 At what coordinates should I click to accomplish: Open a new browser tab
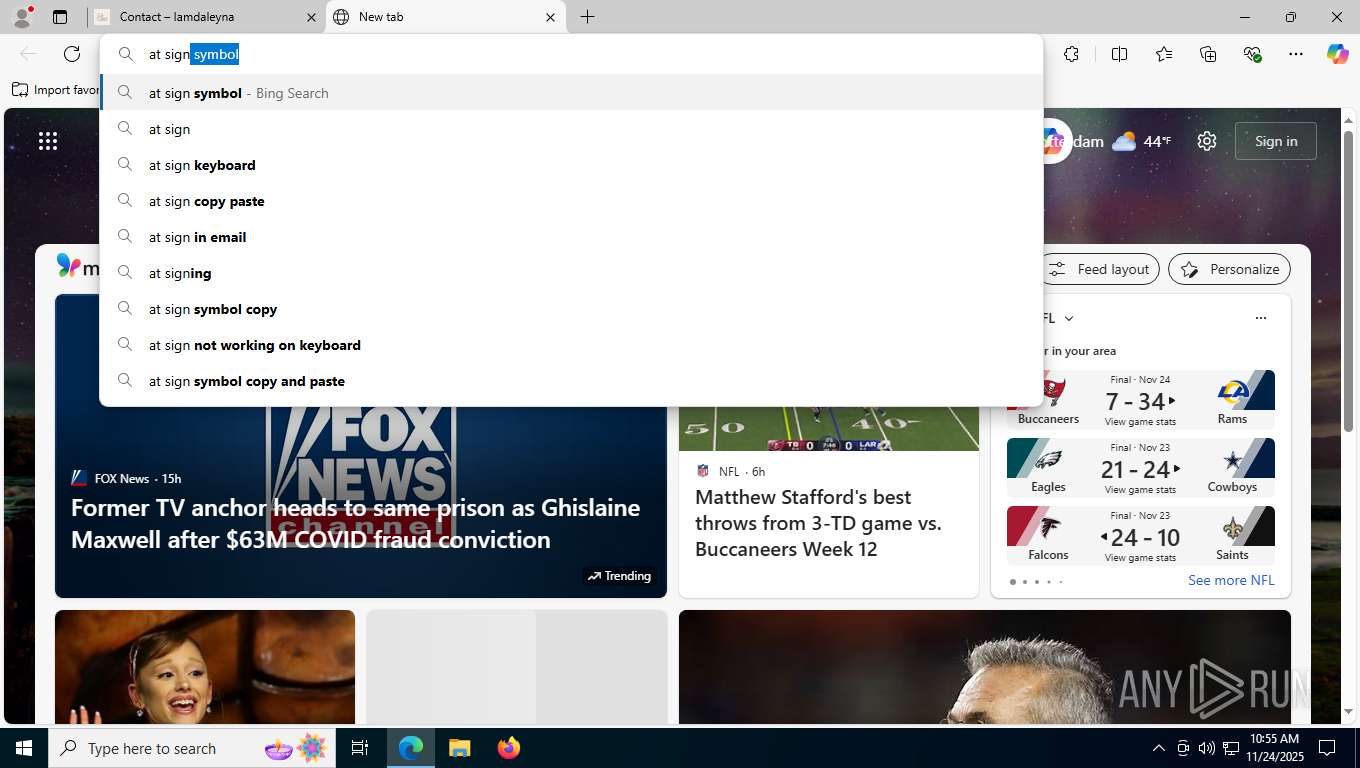pyautogui.click(x=587, y=17)
